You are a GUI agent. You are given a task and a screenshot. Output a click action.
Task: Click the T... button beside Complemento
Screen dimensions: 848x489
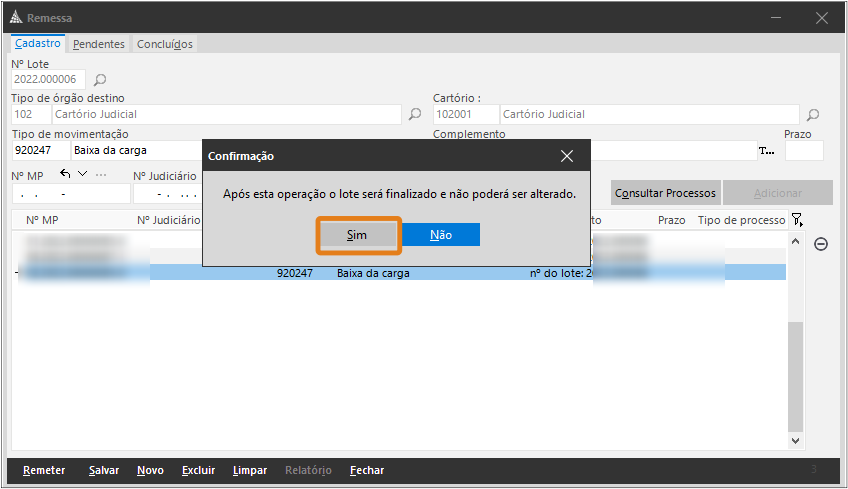point(766,151)
